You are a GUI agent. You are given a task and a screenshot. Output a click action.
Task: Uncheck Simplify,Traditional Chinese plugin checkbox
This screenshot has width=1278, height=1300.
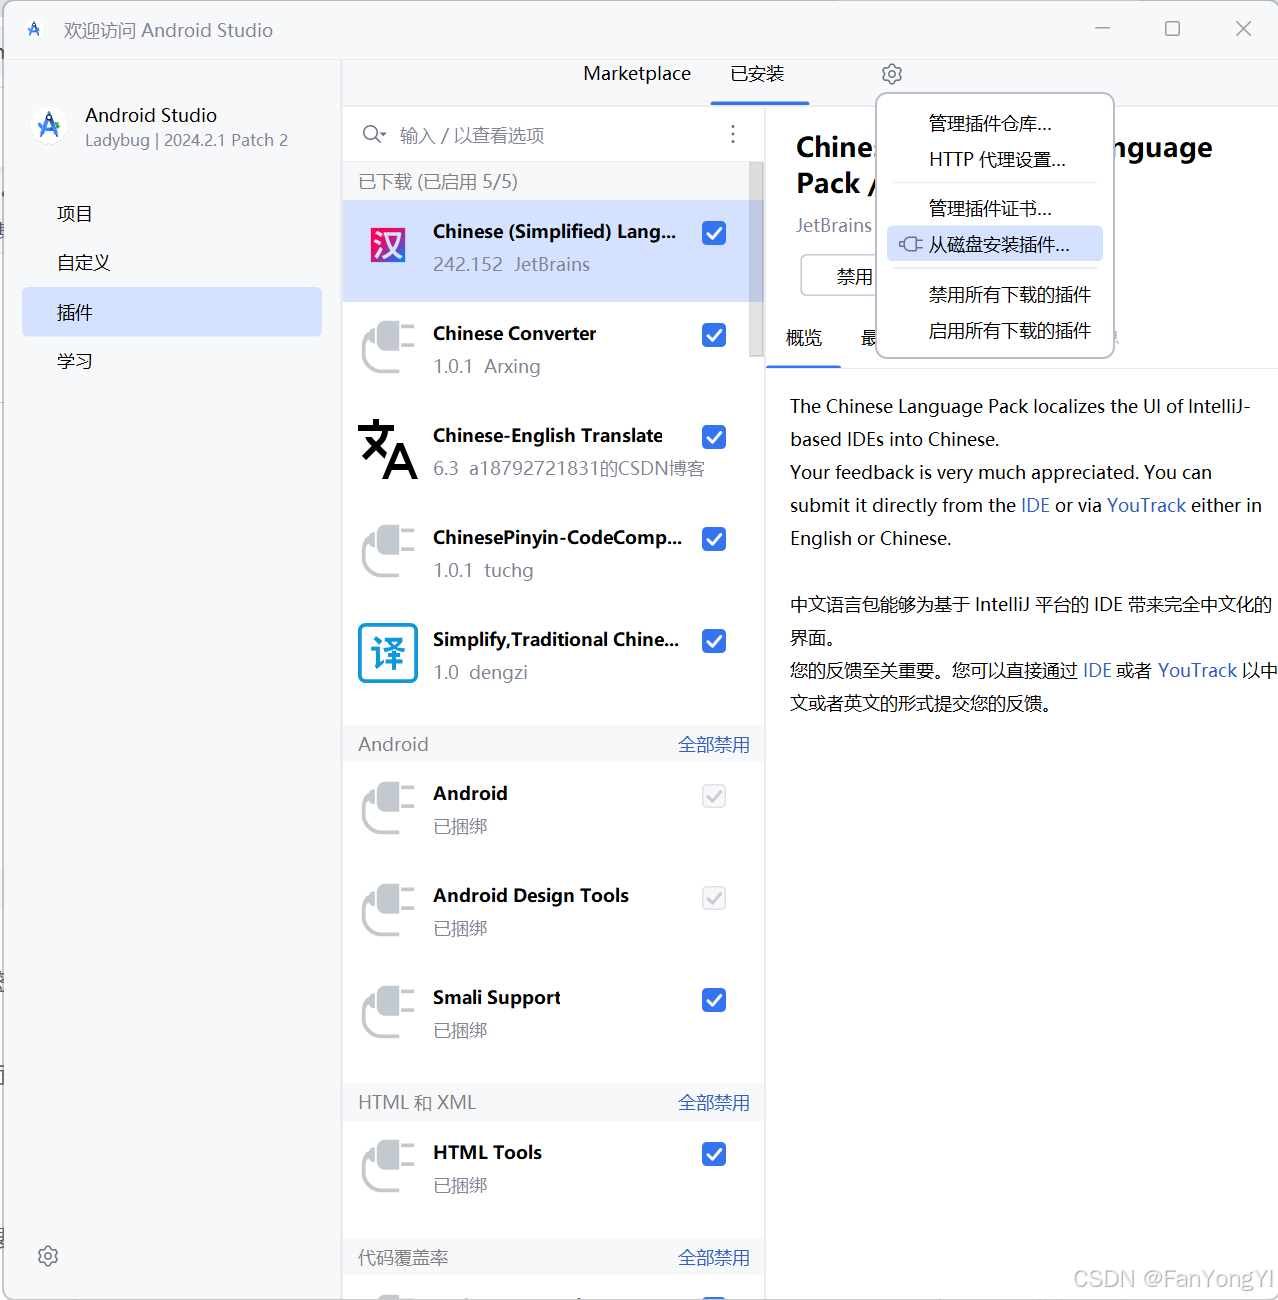click(714, 641)
